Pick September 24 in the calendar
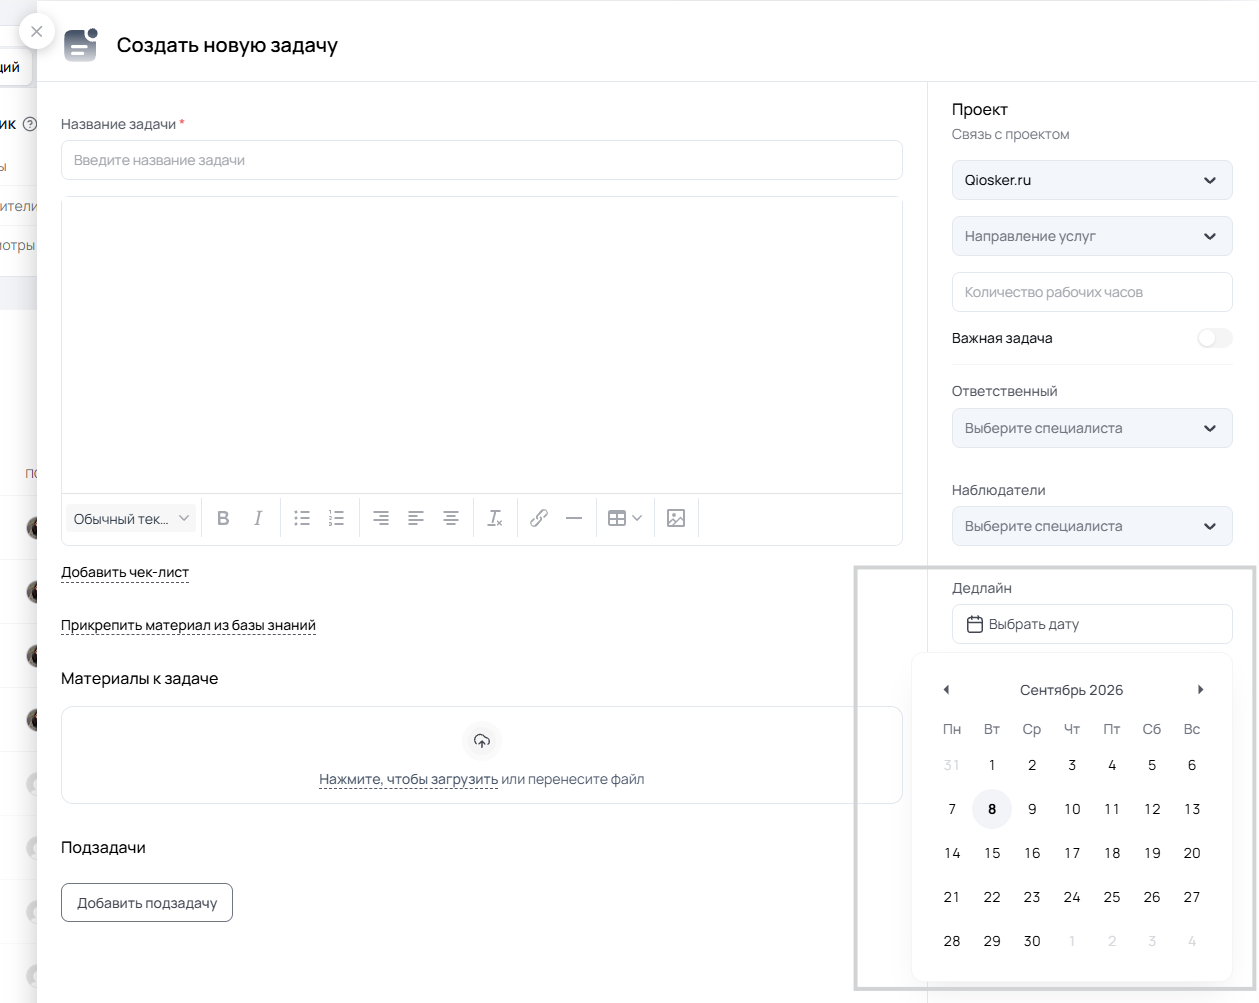Screen dimensions: 1259x1003 coord(1072,897)
